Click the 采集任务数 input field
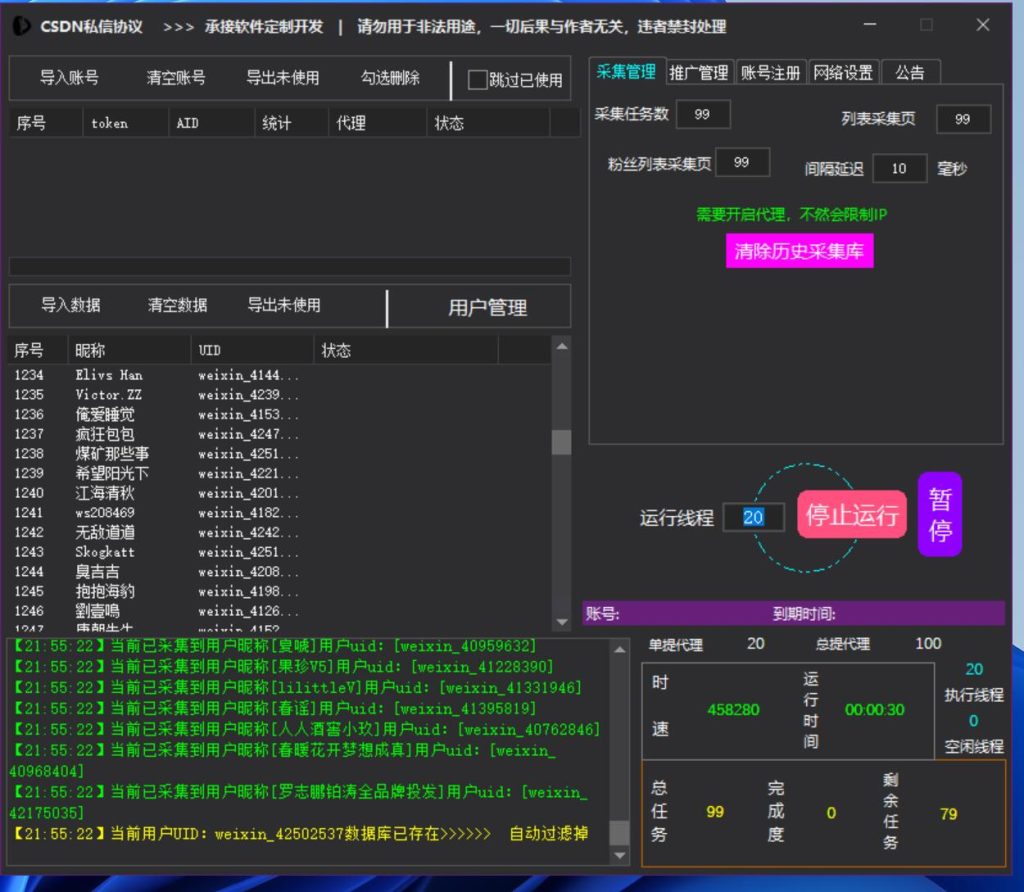The image size is (1024, 892). pyautogui.click(x=702, y=115)
